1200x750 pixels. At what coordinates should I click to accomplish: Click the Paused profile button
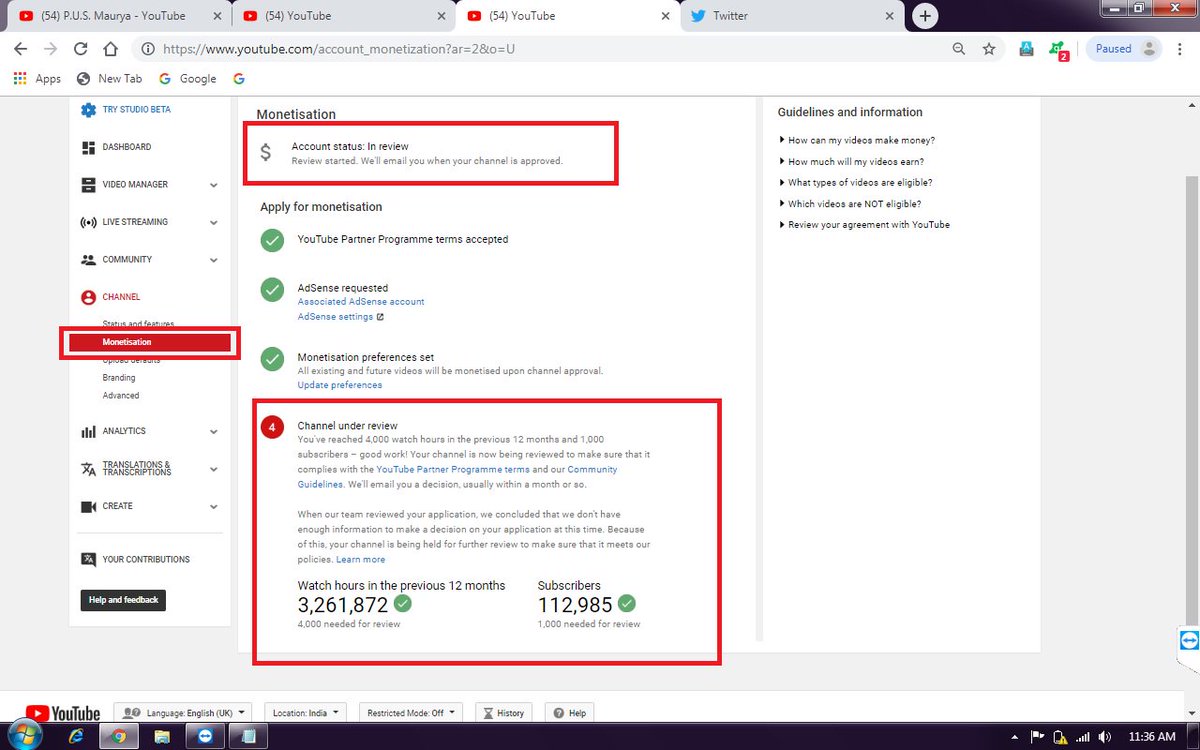[1126, 48]
